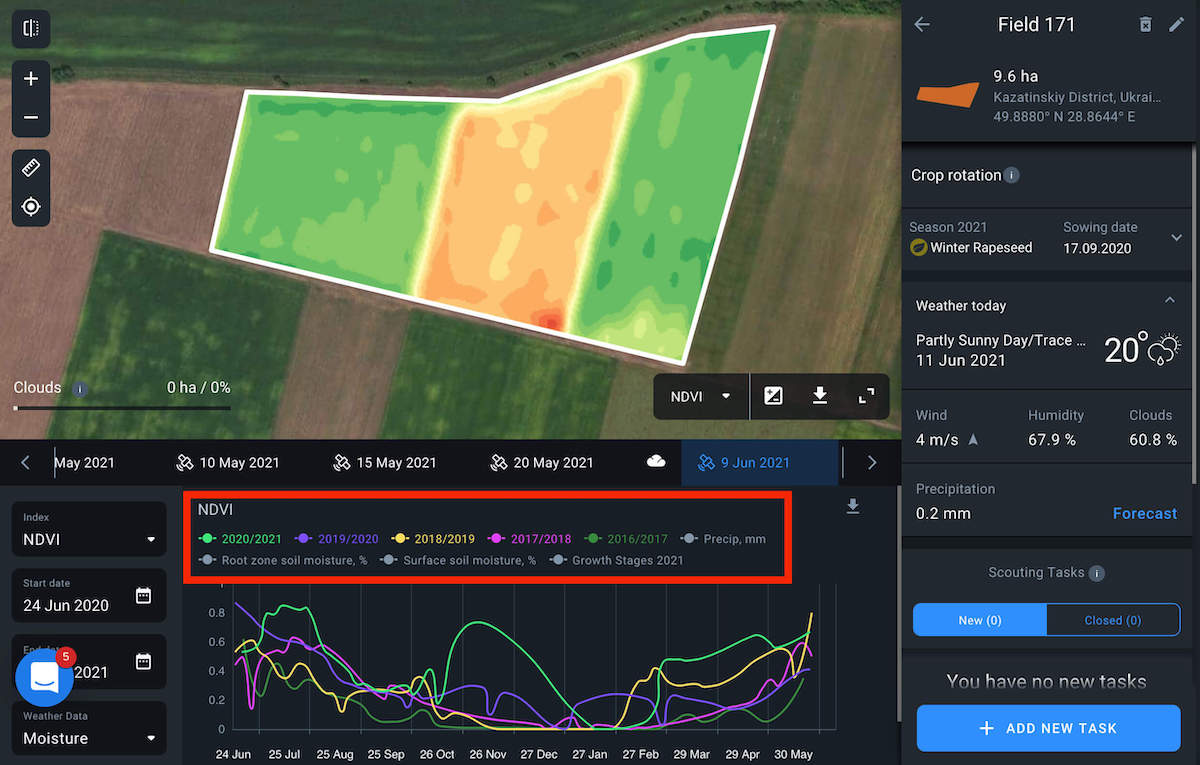1200x765 pixels.
Task: Select the 15 May 2021 date tab
Action: coord(386,462)
